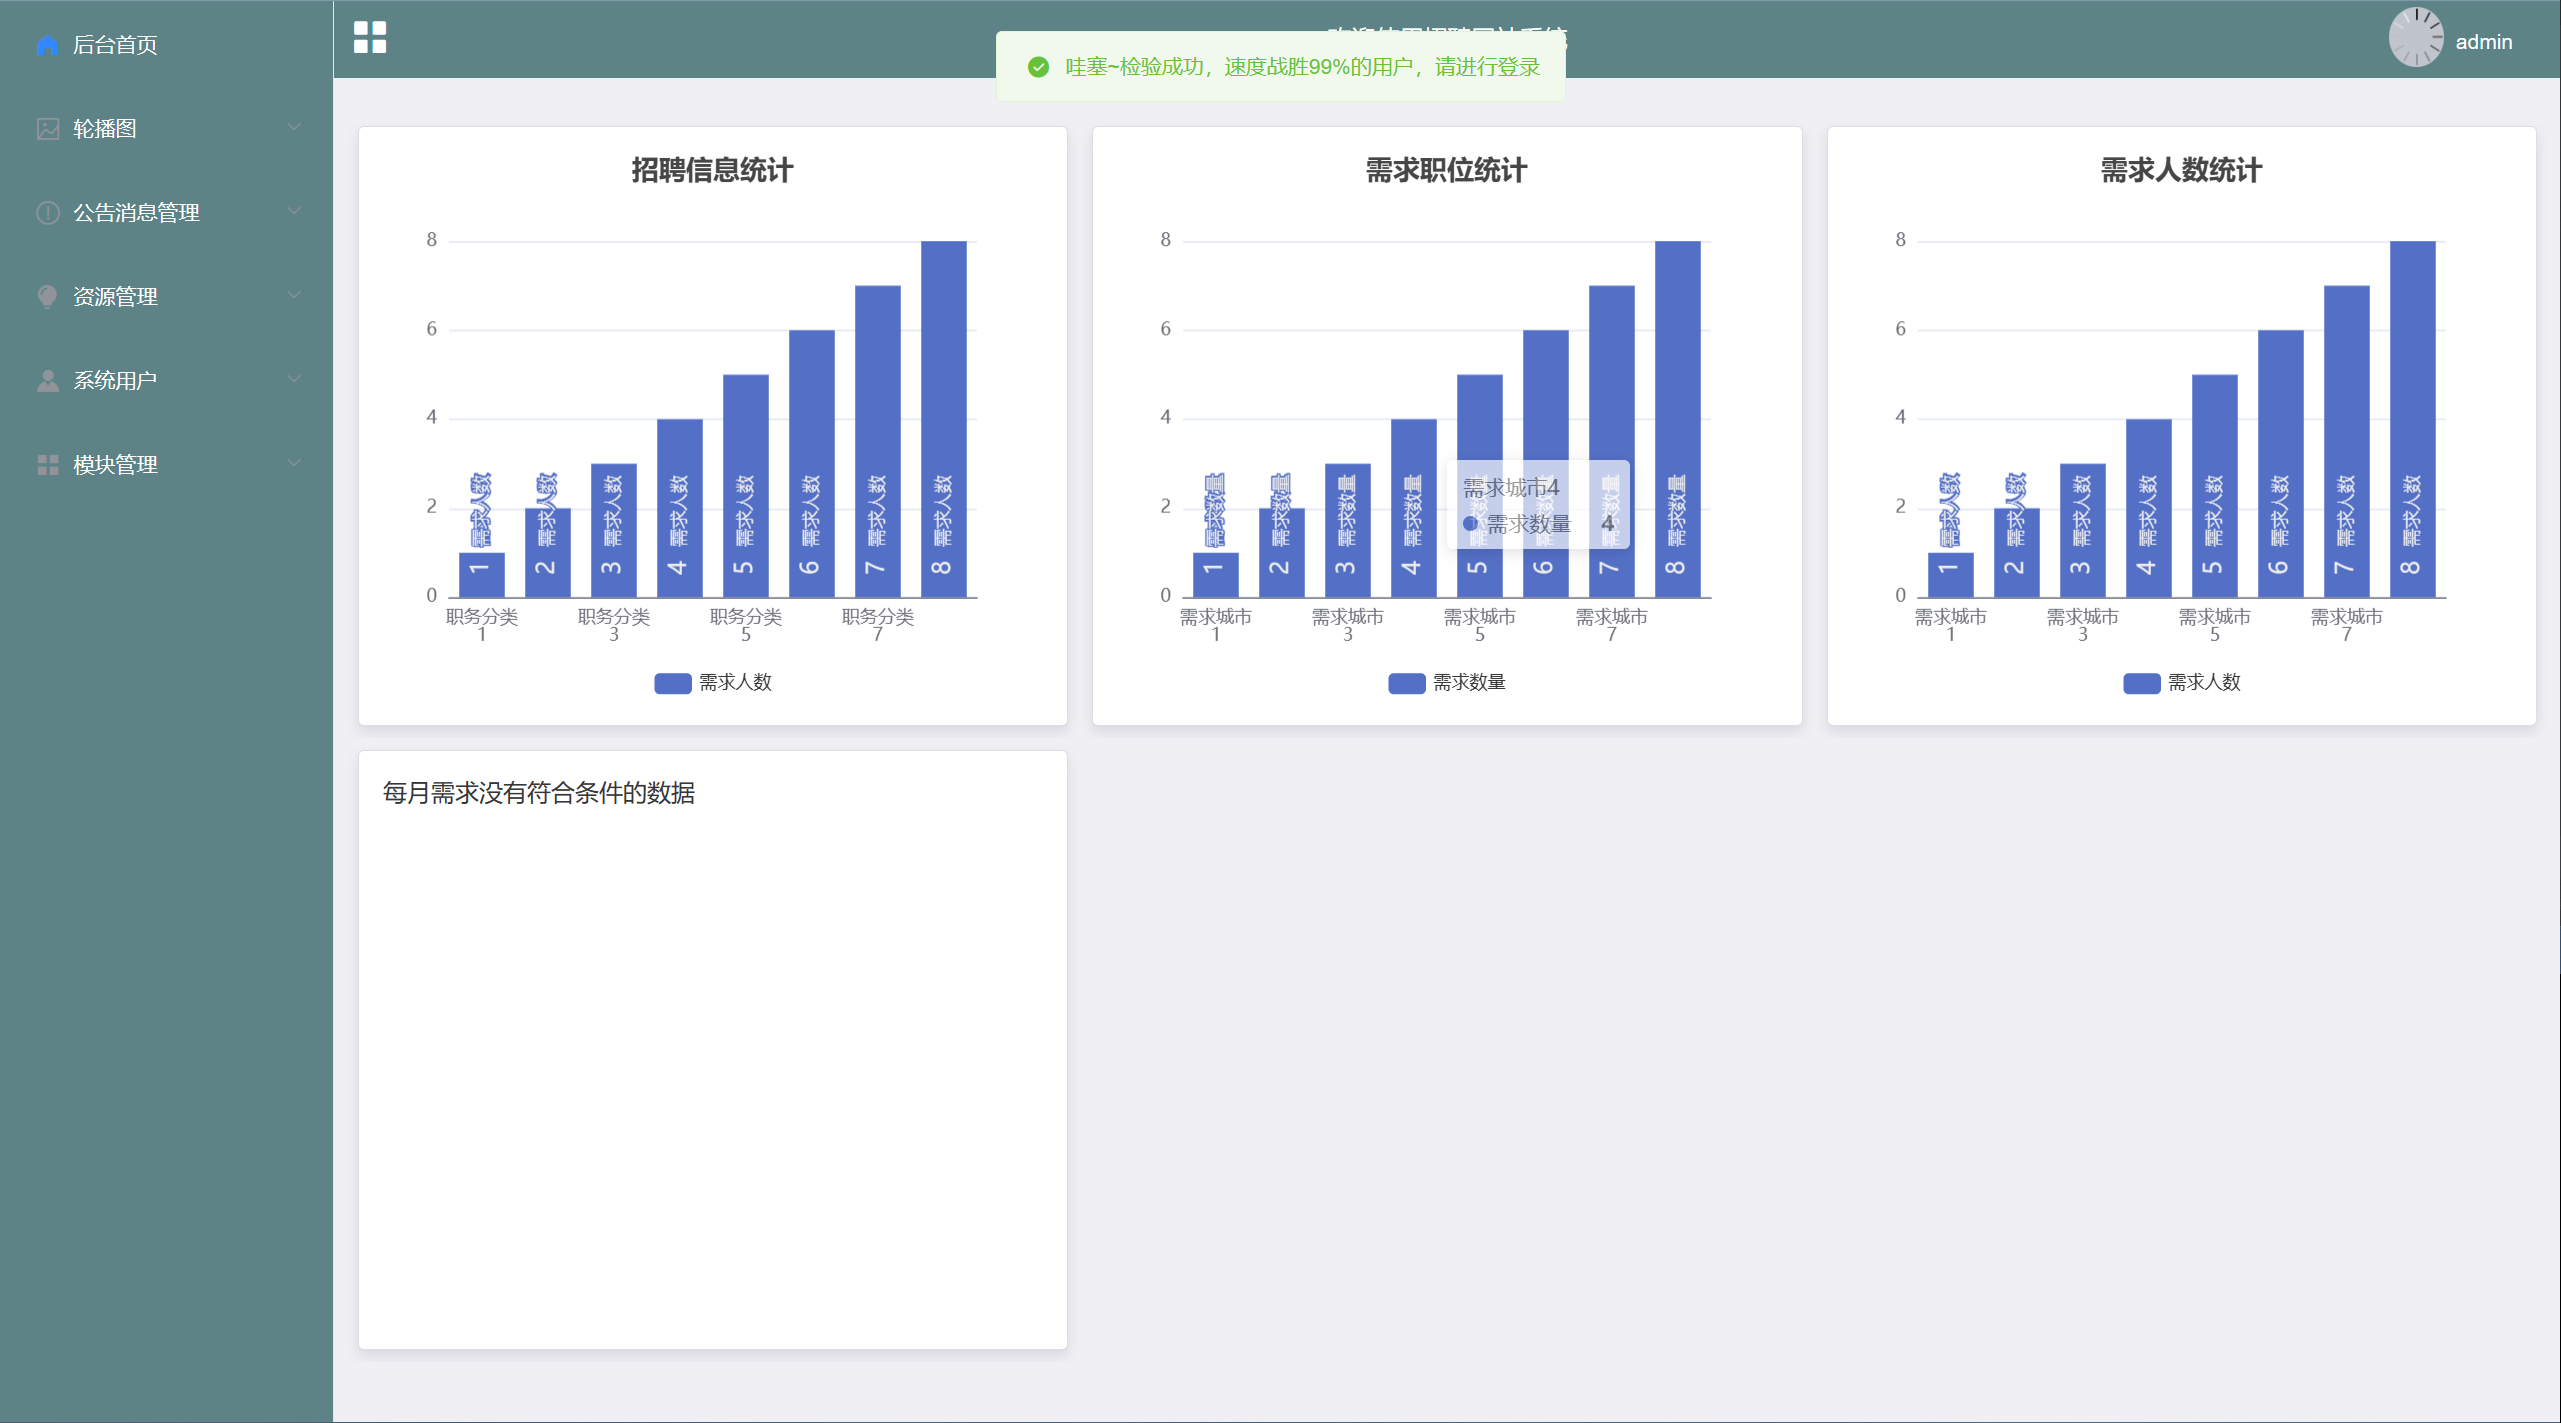2561x1423 pixels.
Task: Expand the 轮播图 submenu chevron
Action: (294, 127)
